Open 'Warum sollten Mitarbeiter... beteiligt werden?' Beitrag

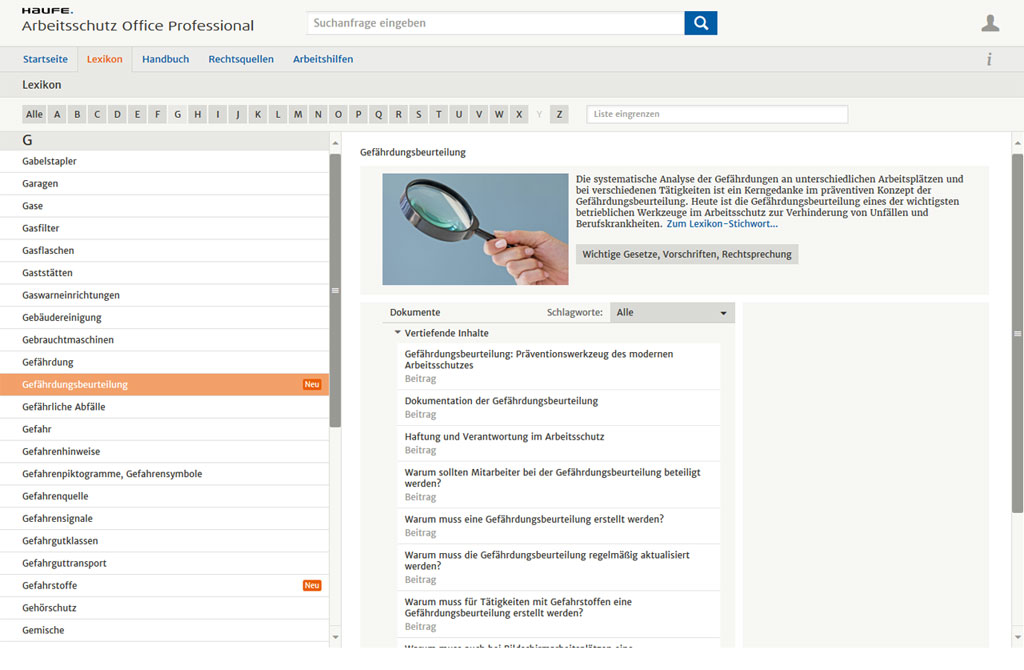pos(558,485)
